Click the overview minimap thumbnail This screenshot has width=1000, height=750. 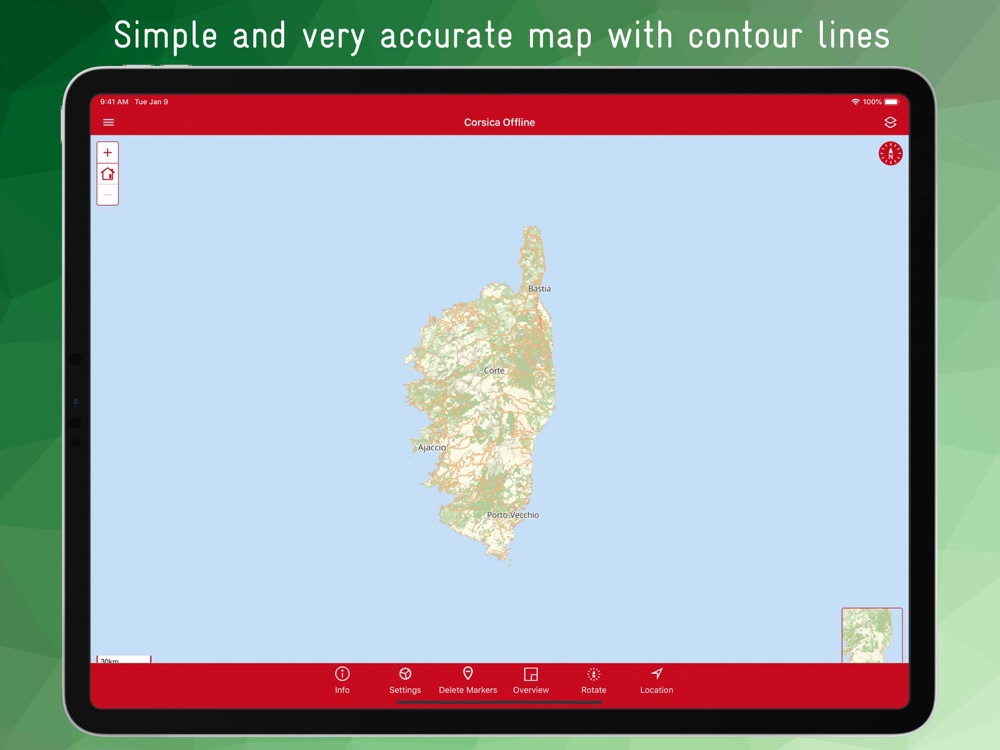[872, 635]
